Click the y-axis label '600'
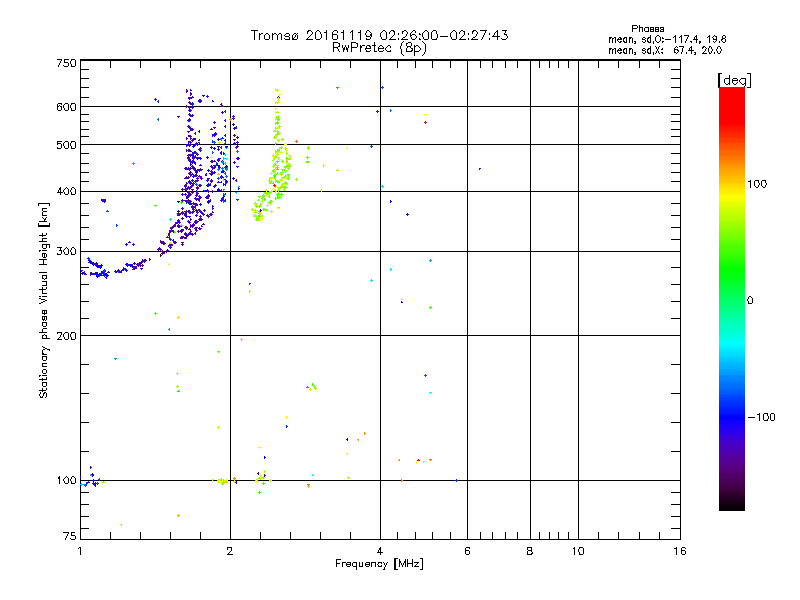Viewport: 800px width, 600px height. pyautogui.click(x=66, y=107)
